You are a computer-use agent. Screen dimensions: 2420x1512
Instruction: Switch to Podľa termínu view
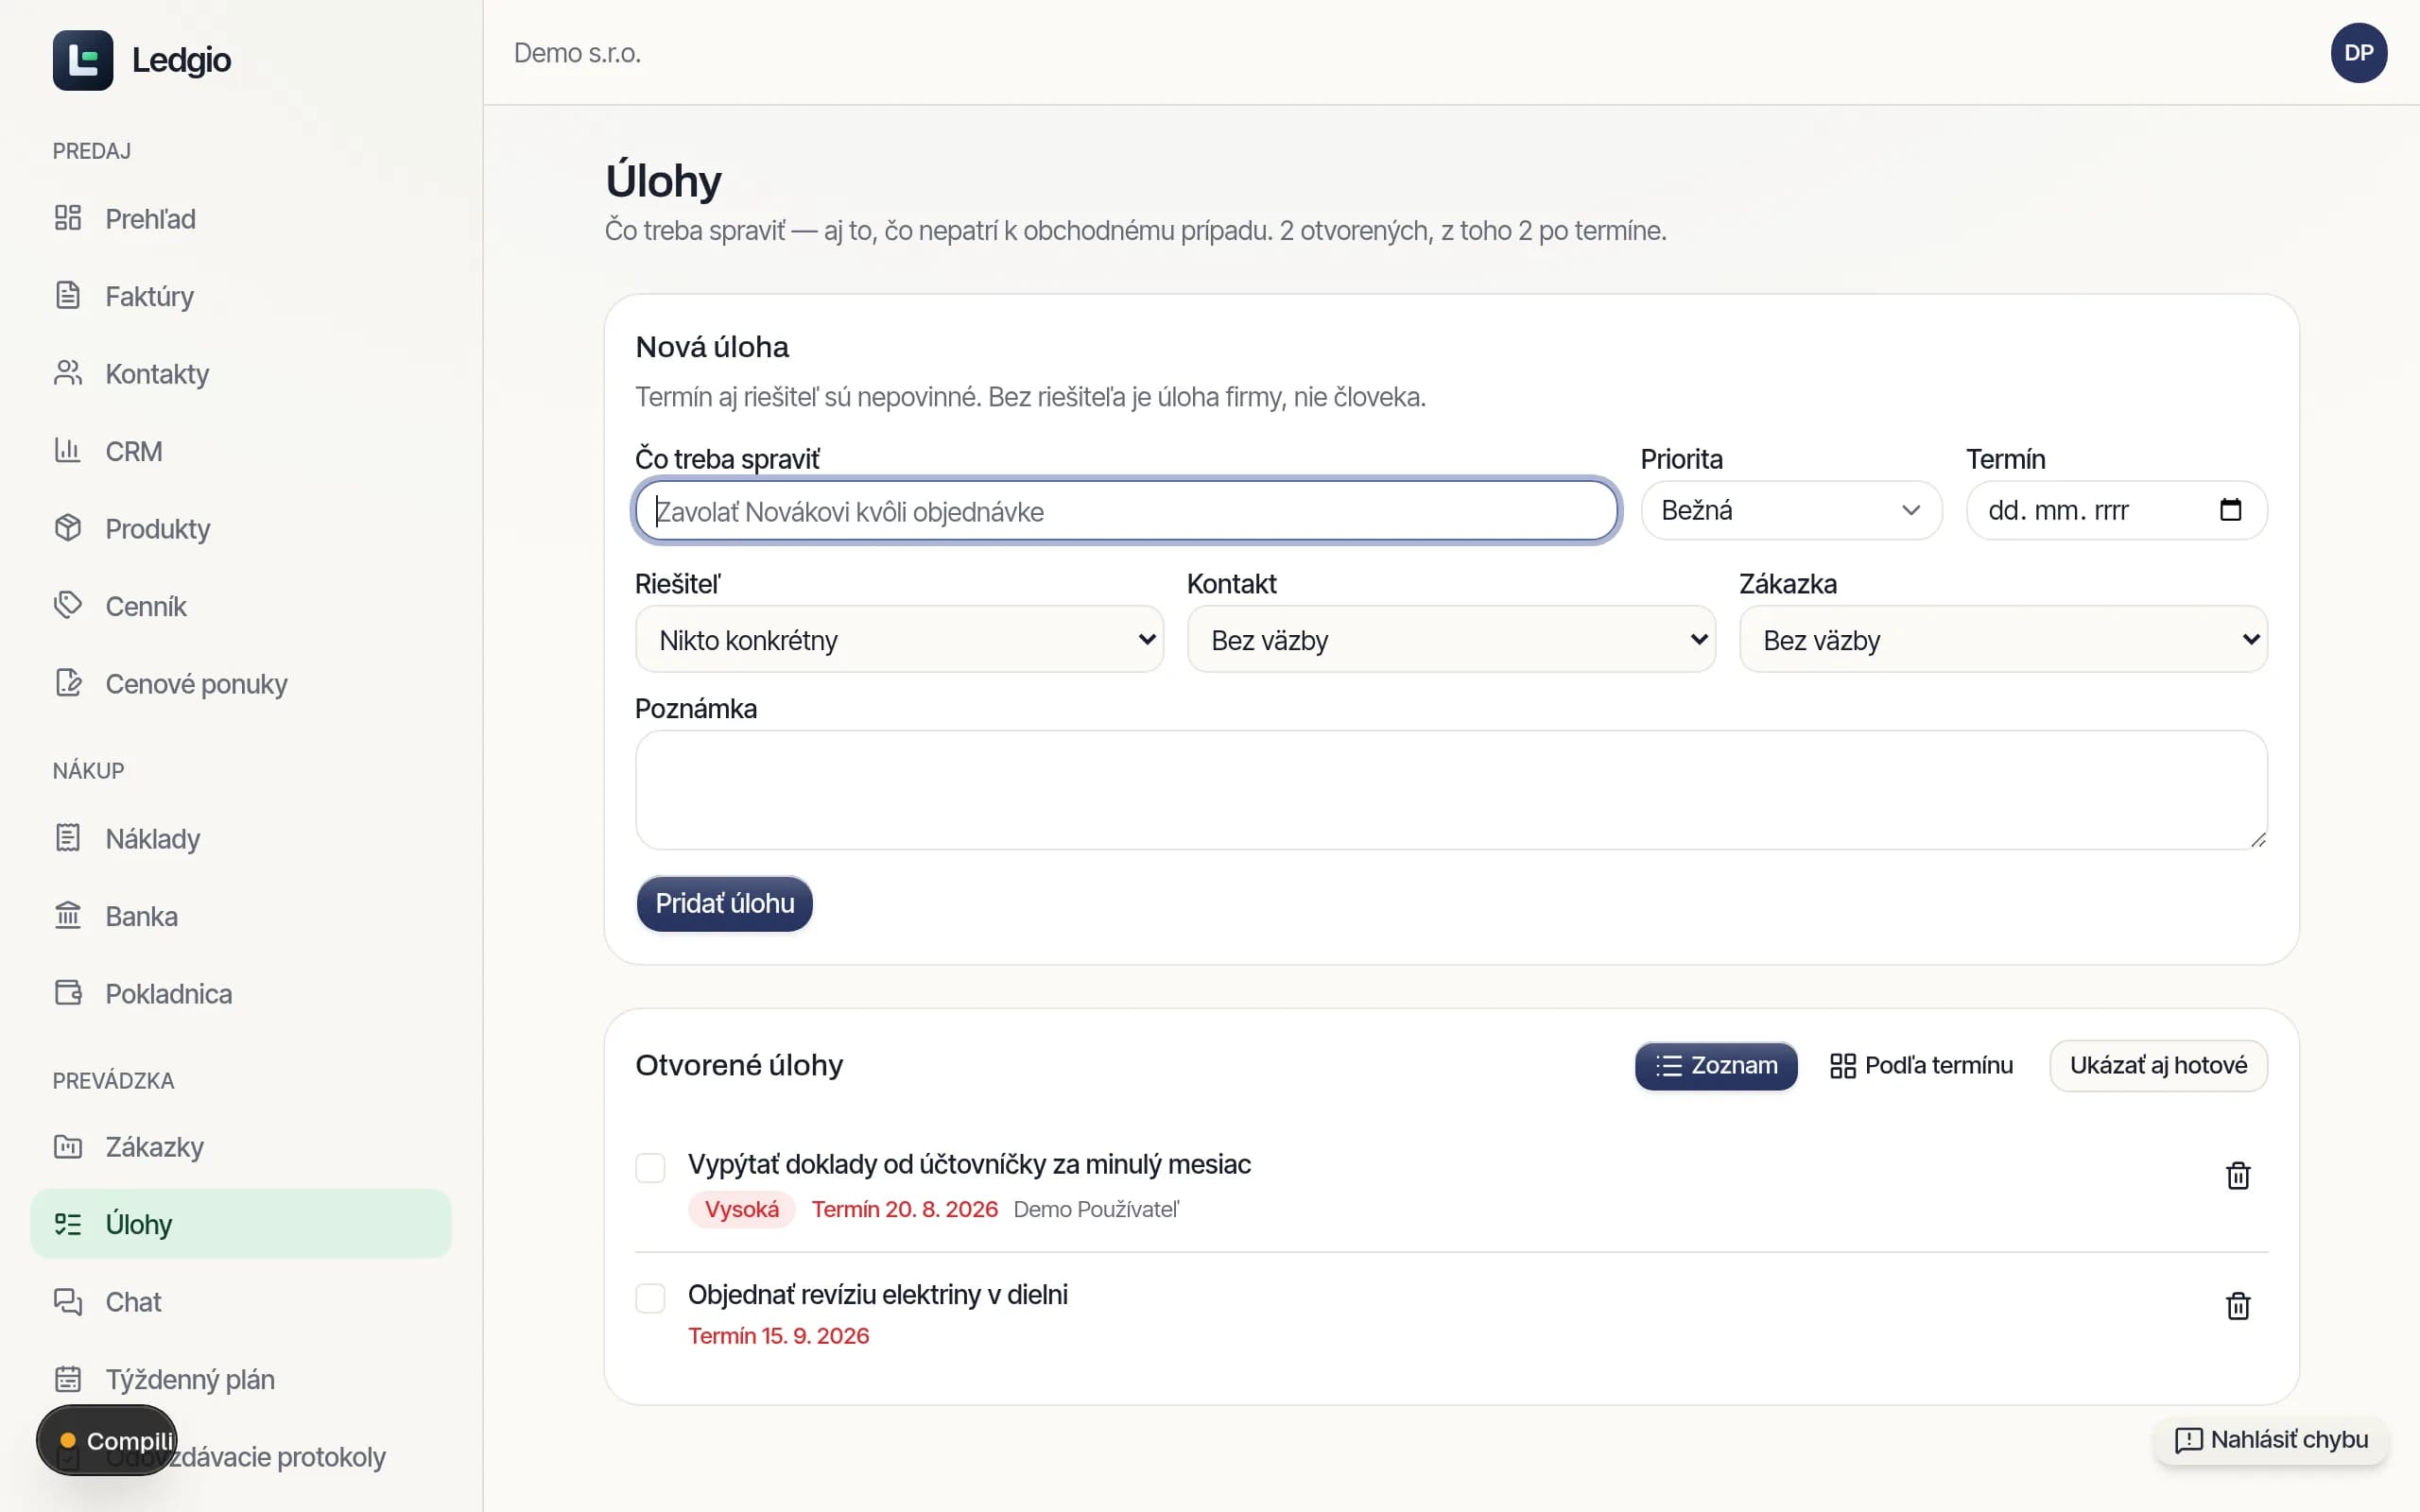(1921, 1066)
